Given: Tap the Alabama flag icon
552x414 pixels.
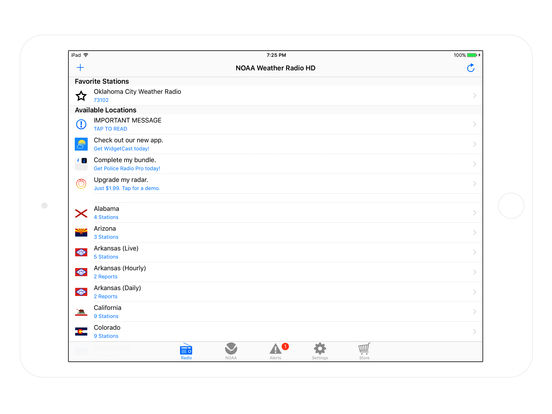Looking at the screenshot, I should coord(81,213).
